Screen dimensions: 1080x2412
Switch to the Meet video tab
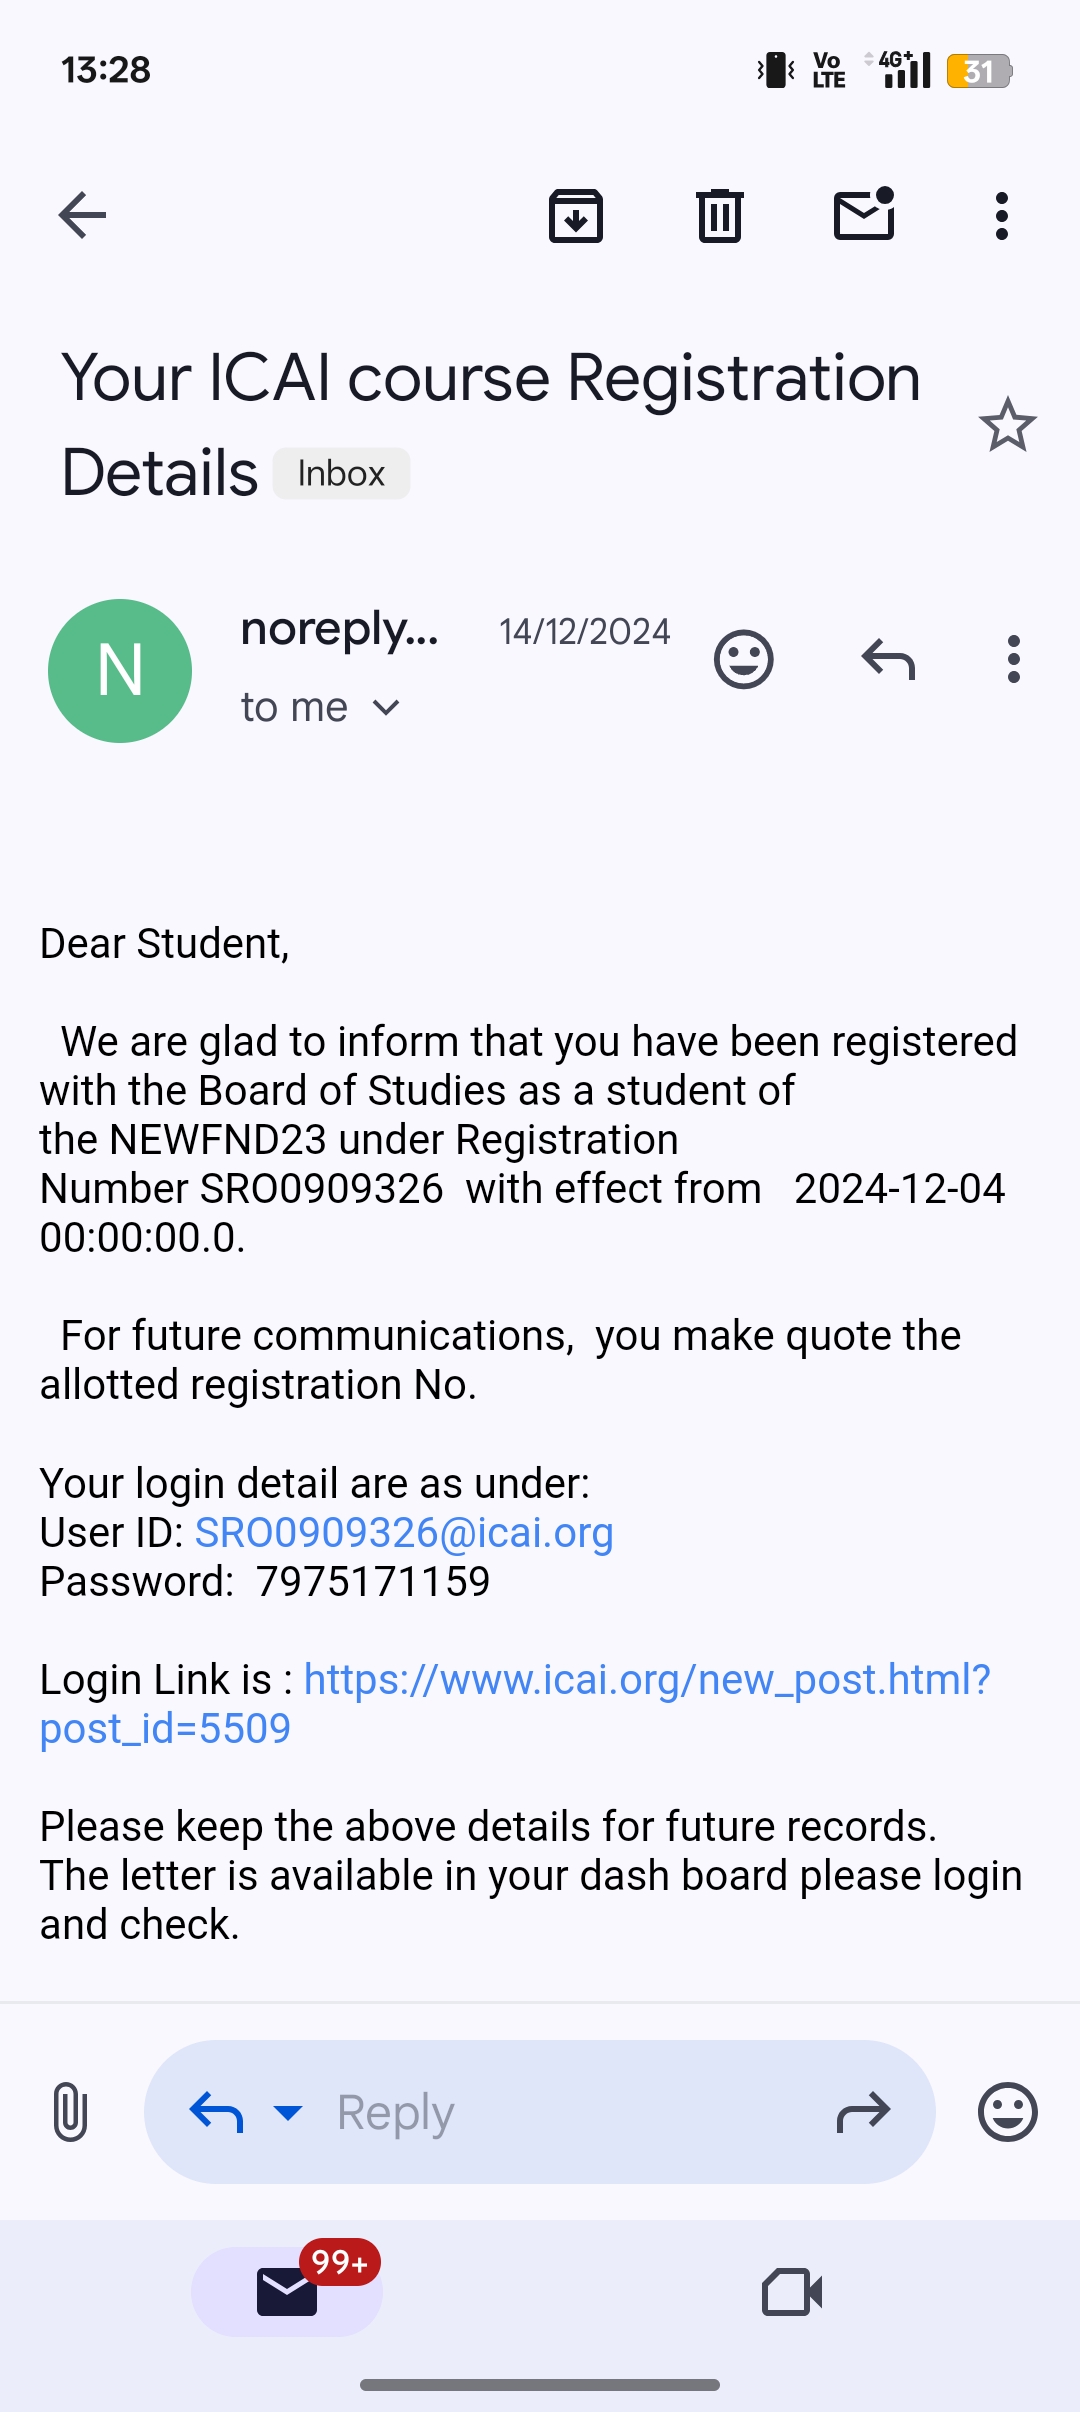(x=792, y=2292)
